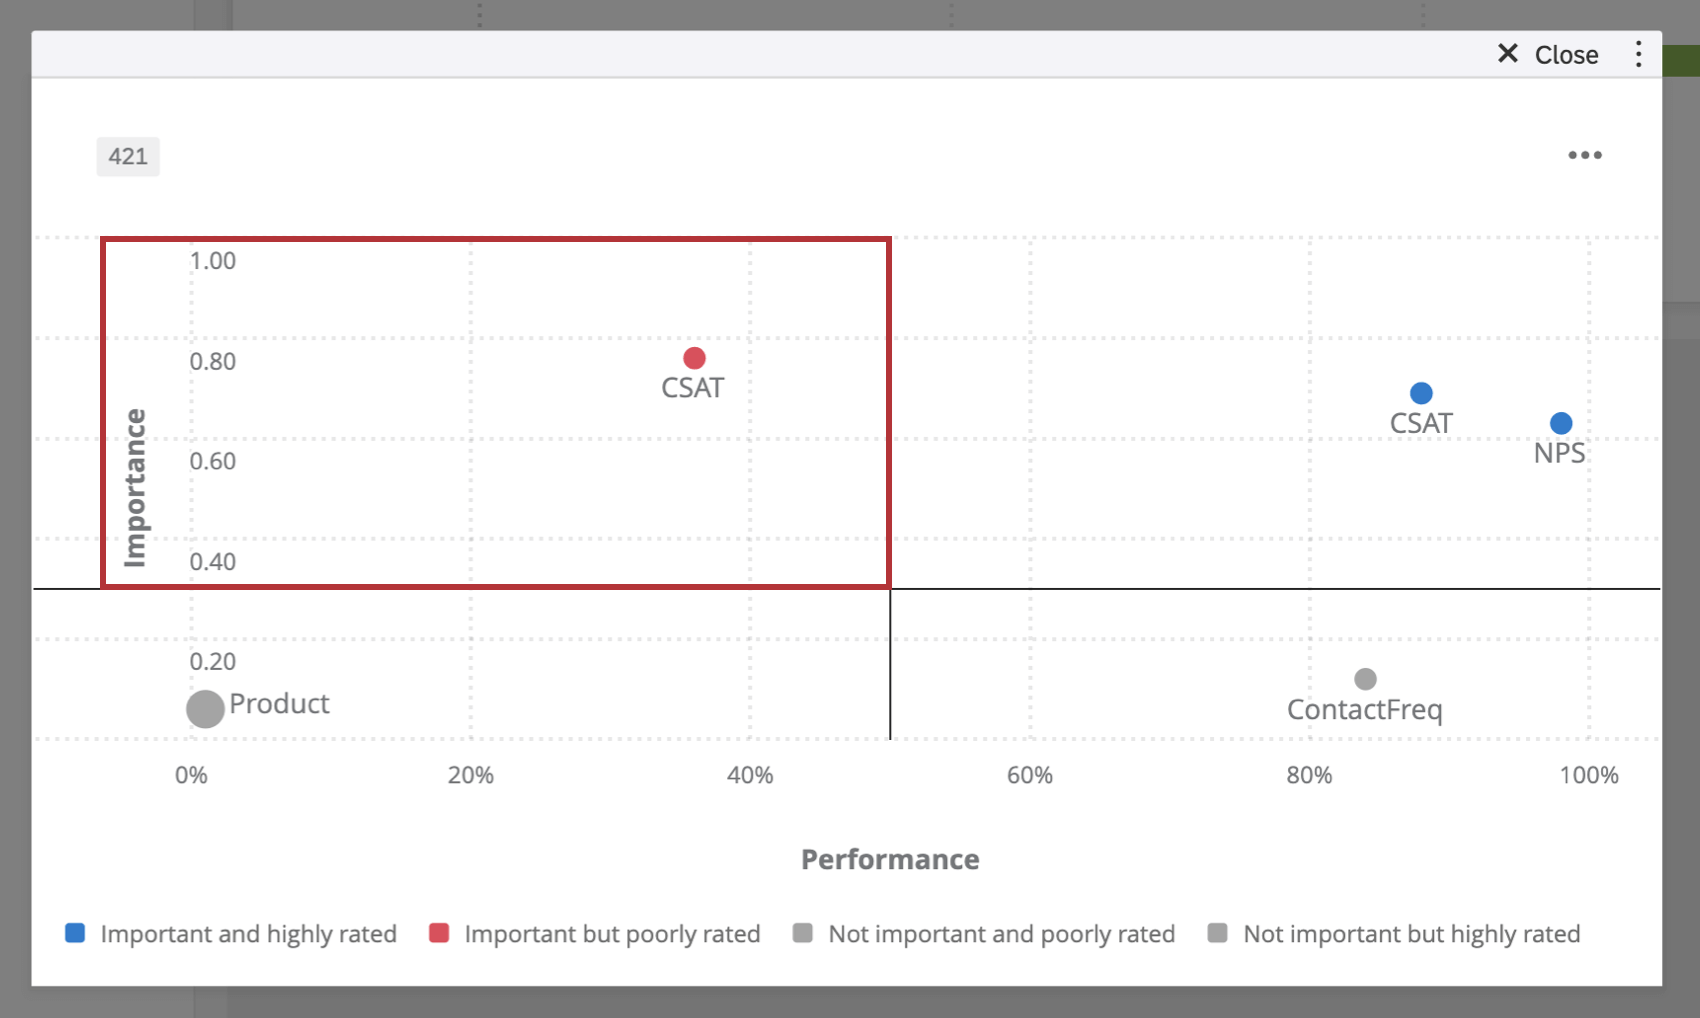Image resolution: width=1700 pixels, height=1018 pixels.
Task: Click the Close button to dismiss the dialog
Action: coord(1545,54)
